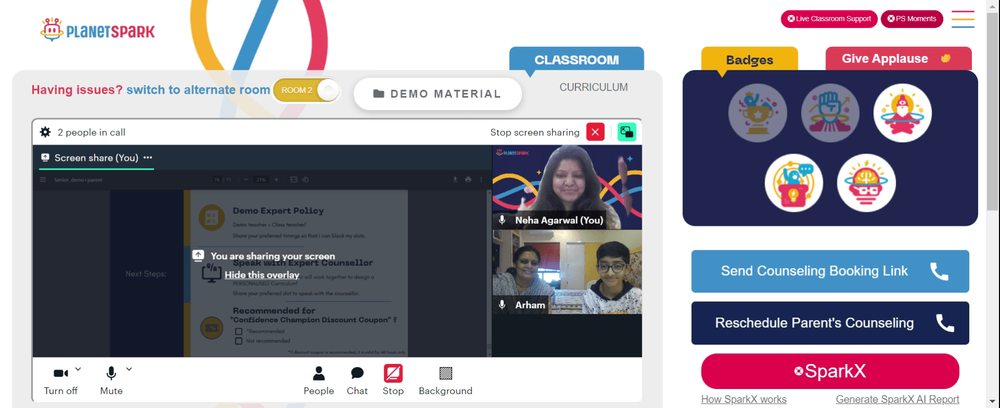Screen dimensions: 1000x408
Task: Open the three-dot menu beside Screen share (You)
Action: point(148,157)
